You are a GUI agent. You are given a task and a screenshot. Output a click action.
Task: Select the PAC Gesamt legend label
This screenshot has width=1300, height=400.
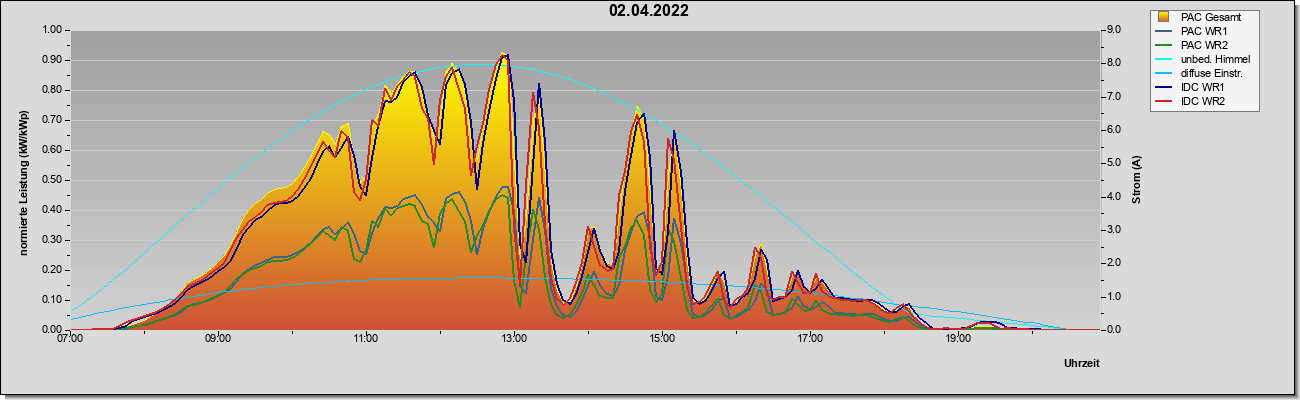pyautogui.click(x=1211, y=17)
